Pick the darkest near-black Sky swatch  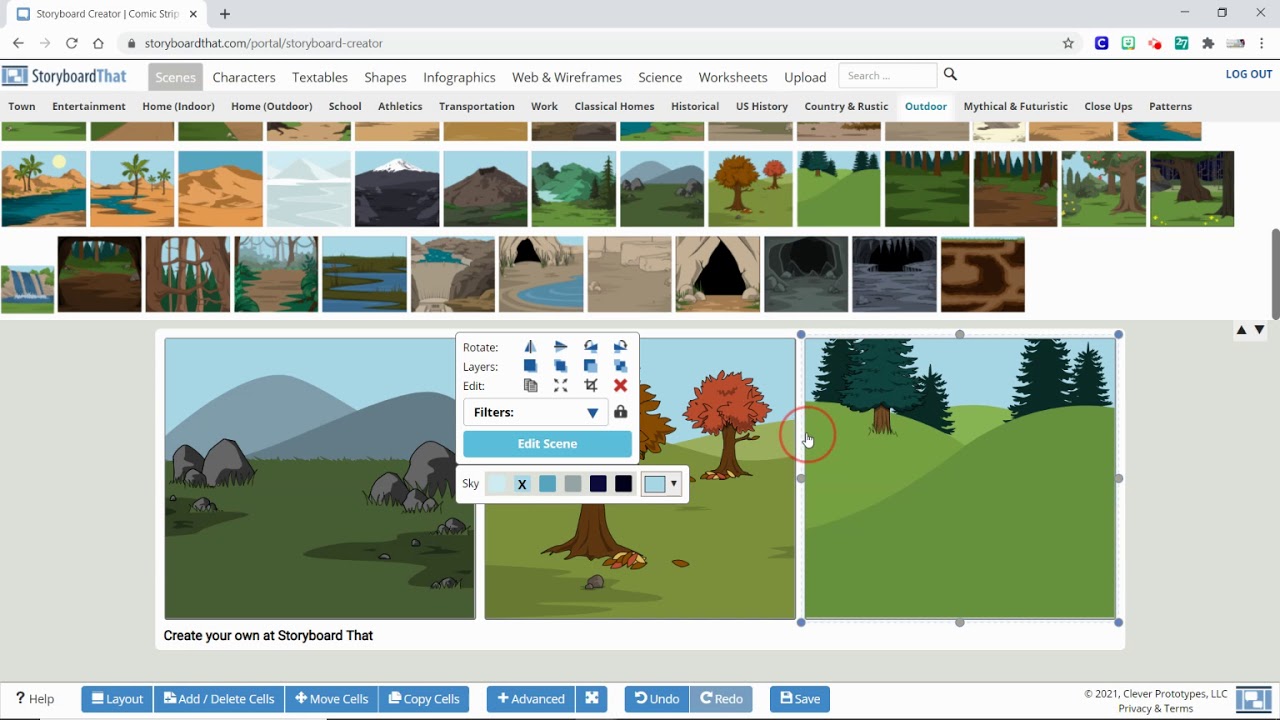(x=623, y=484)
